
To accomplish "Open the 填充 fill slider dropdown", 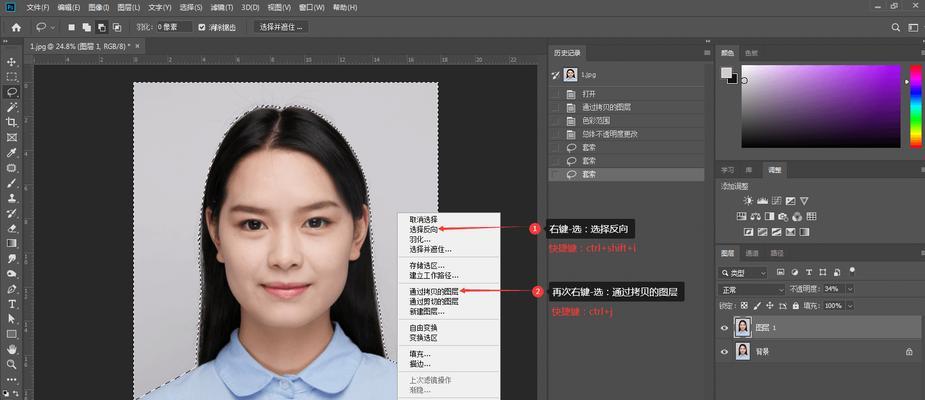I will tap(850, 306).
